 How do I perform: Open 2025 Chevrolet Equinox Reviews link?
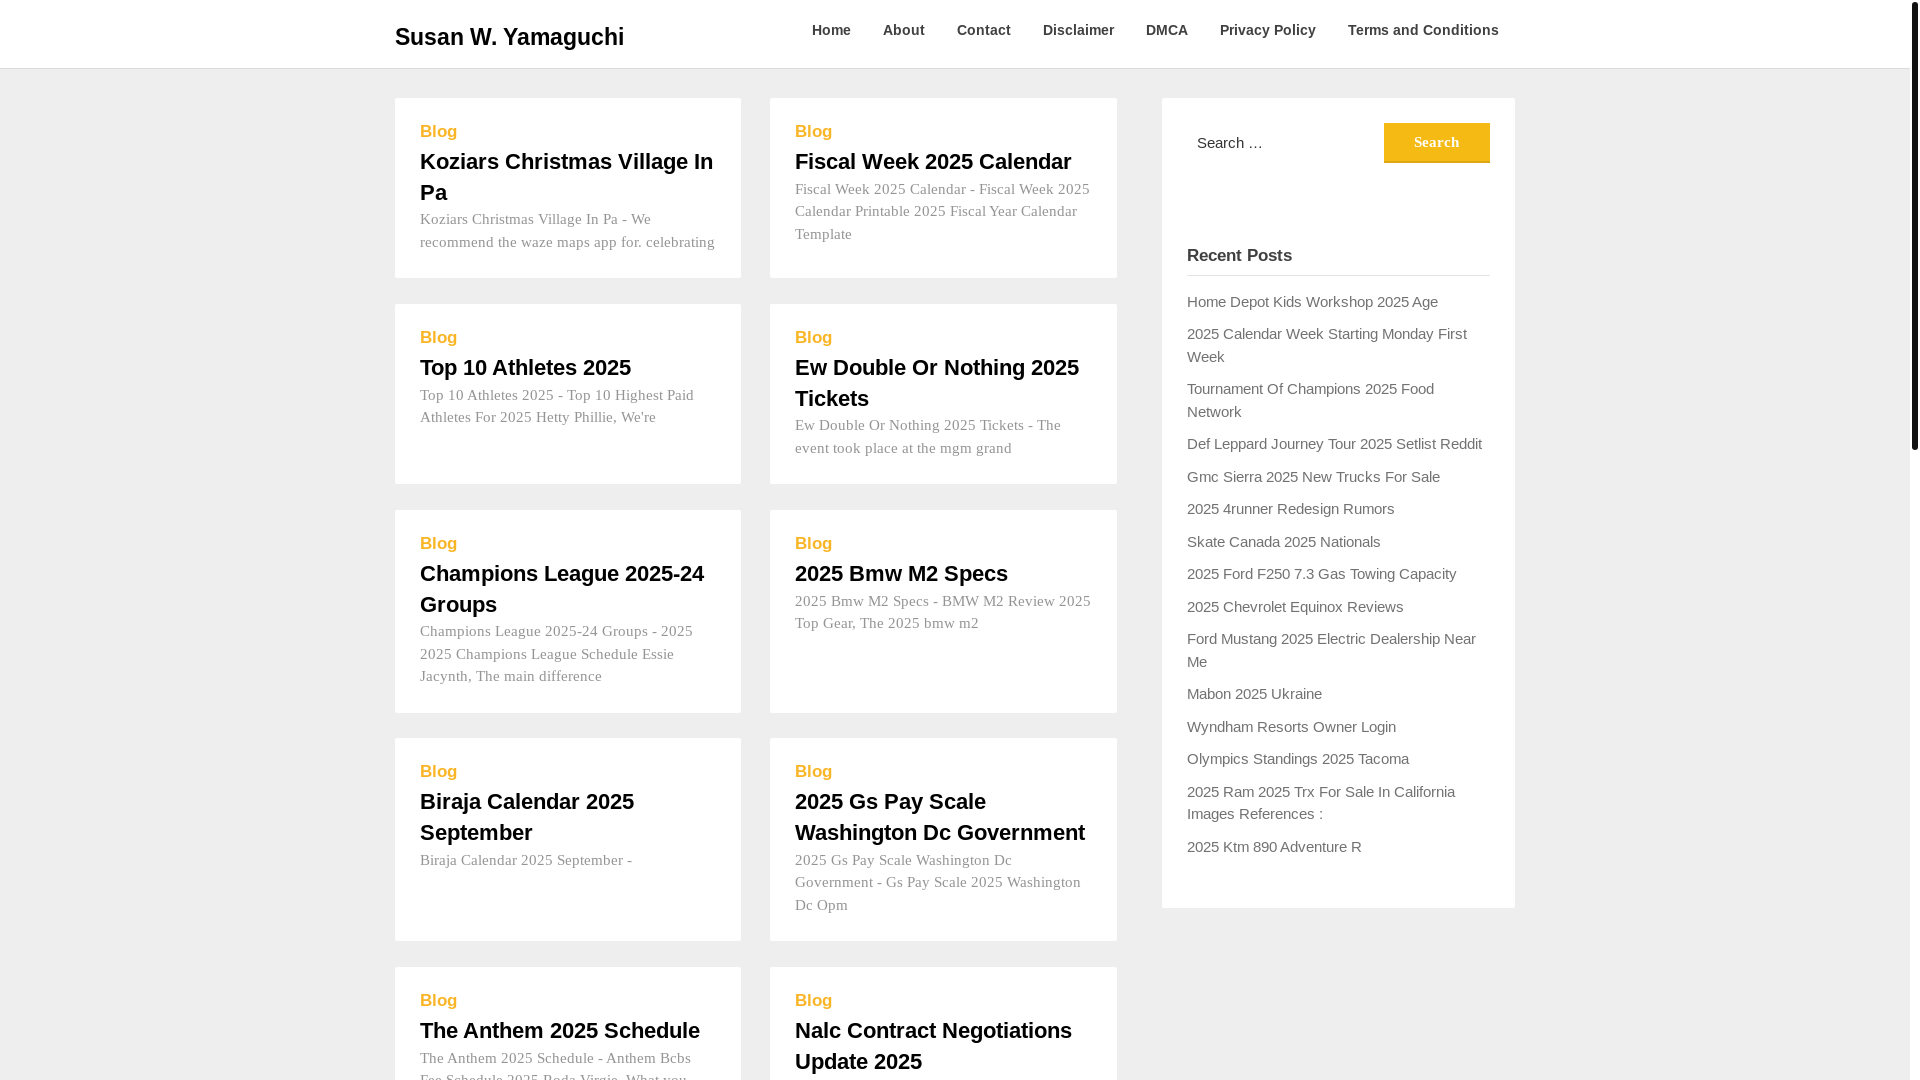1295,606
